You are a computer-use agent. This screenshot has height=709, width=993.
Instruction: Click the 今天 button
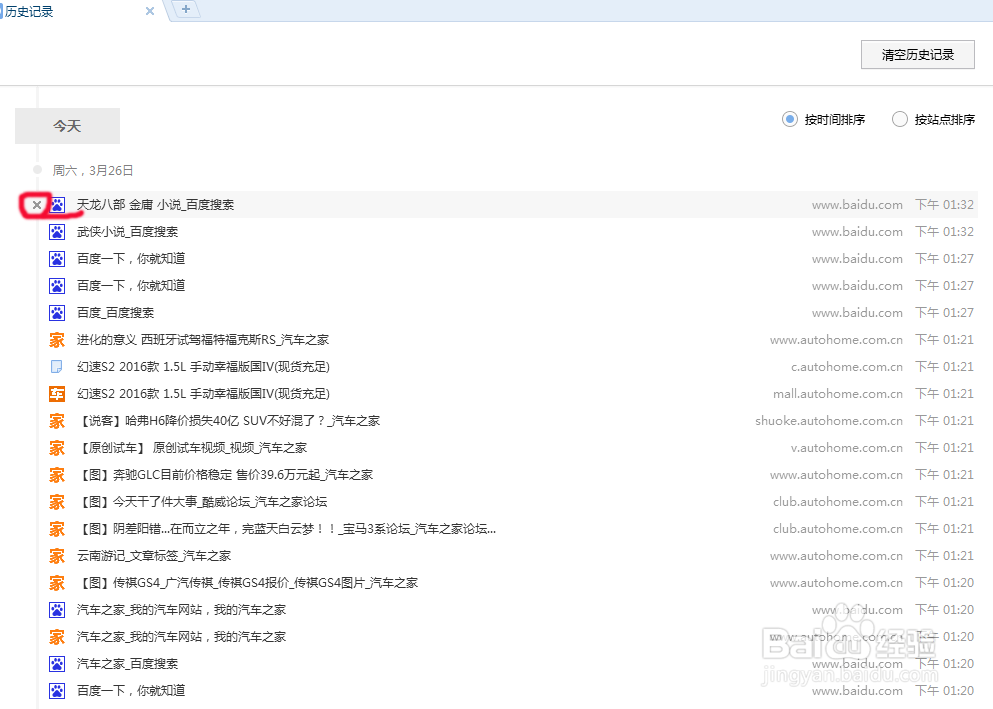67,126
